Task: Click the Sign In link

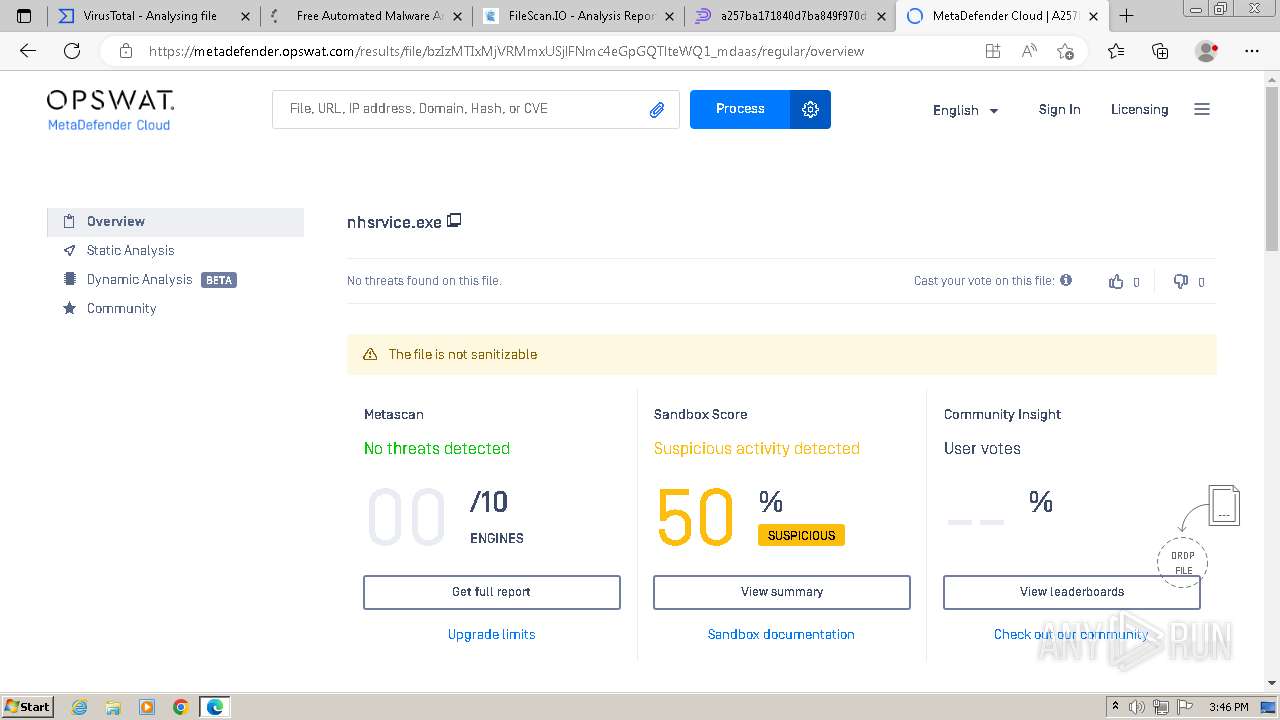Action: 1059,109
